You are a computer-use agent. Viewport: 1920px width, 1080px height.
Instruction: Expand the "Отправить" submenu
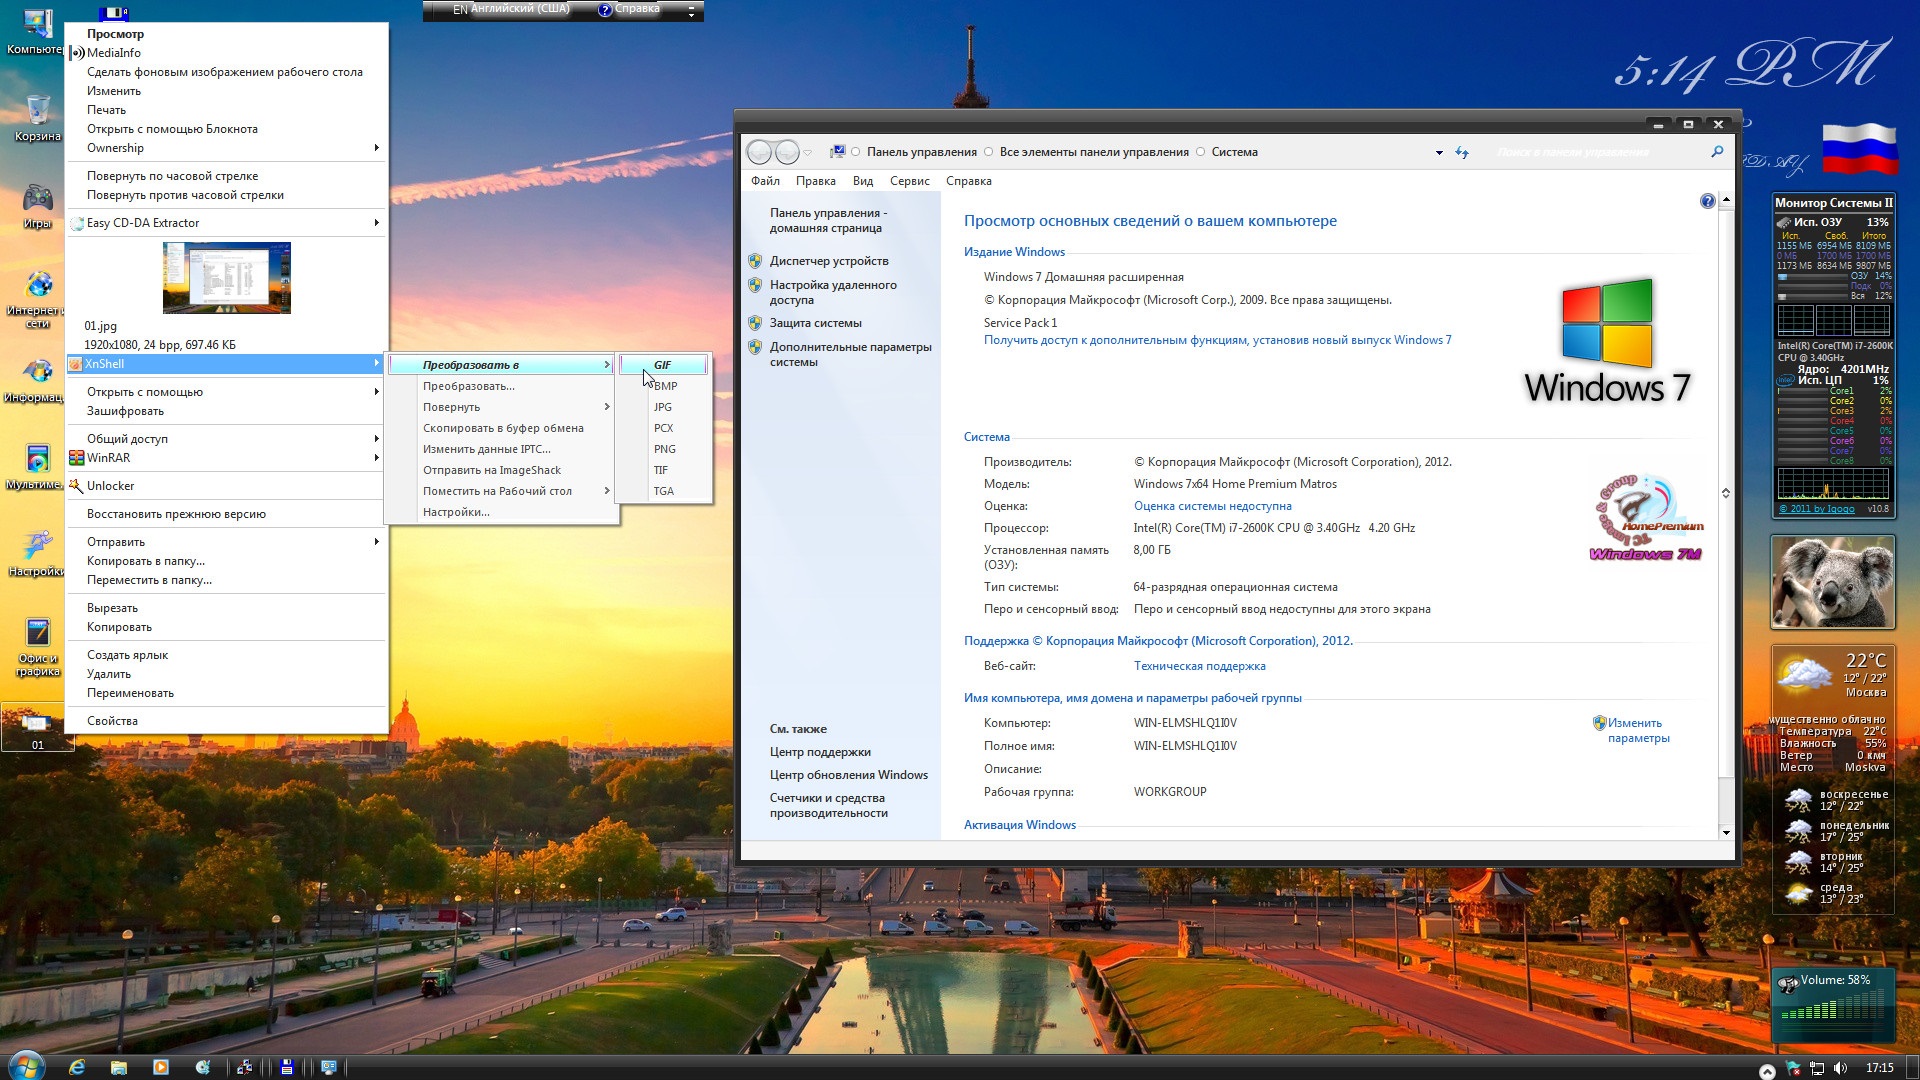pos(376,542)
